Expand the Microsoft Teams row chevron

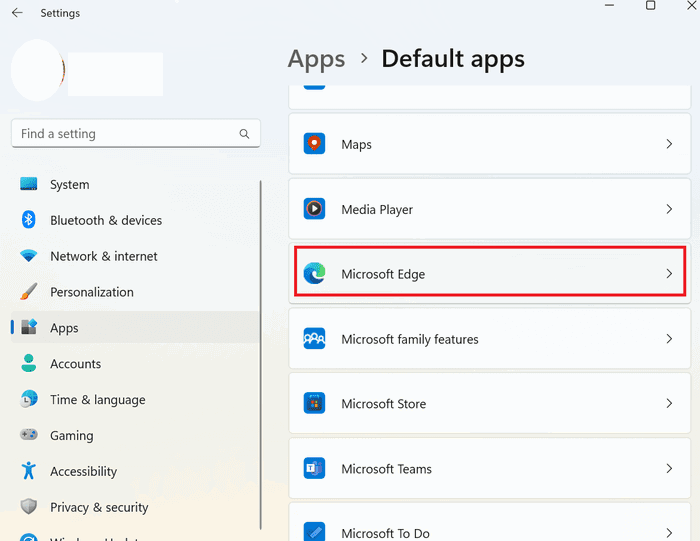669,468
